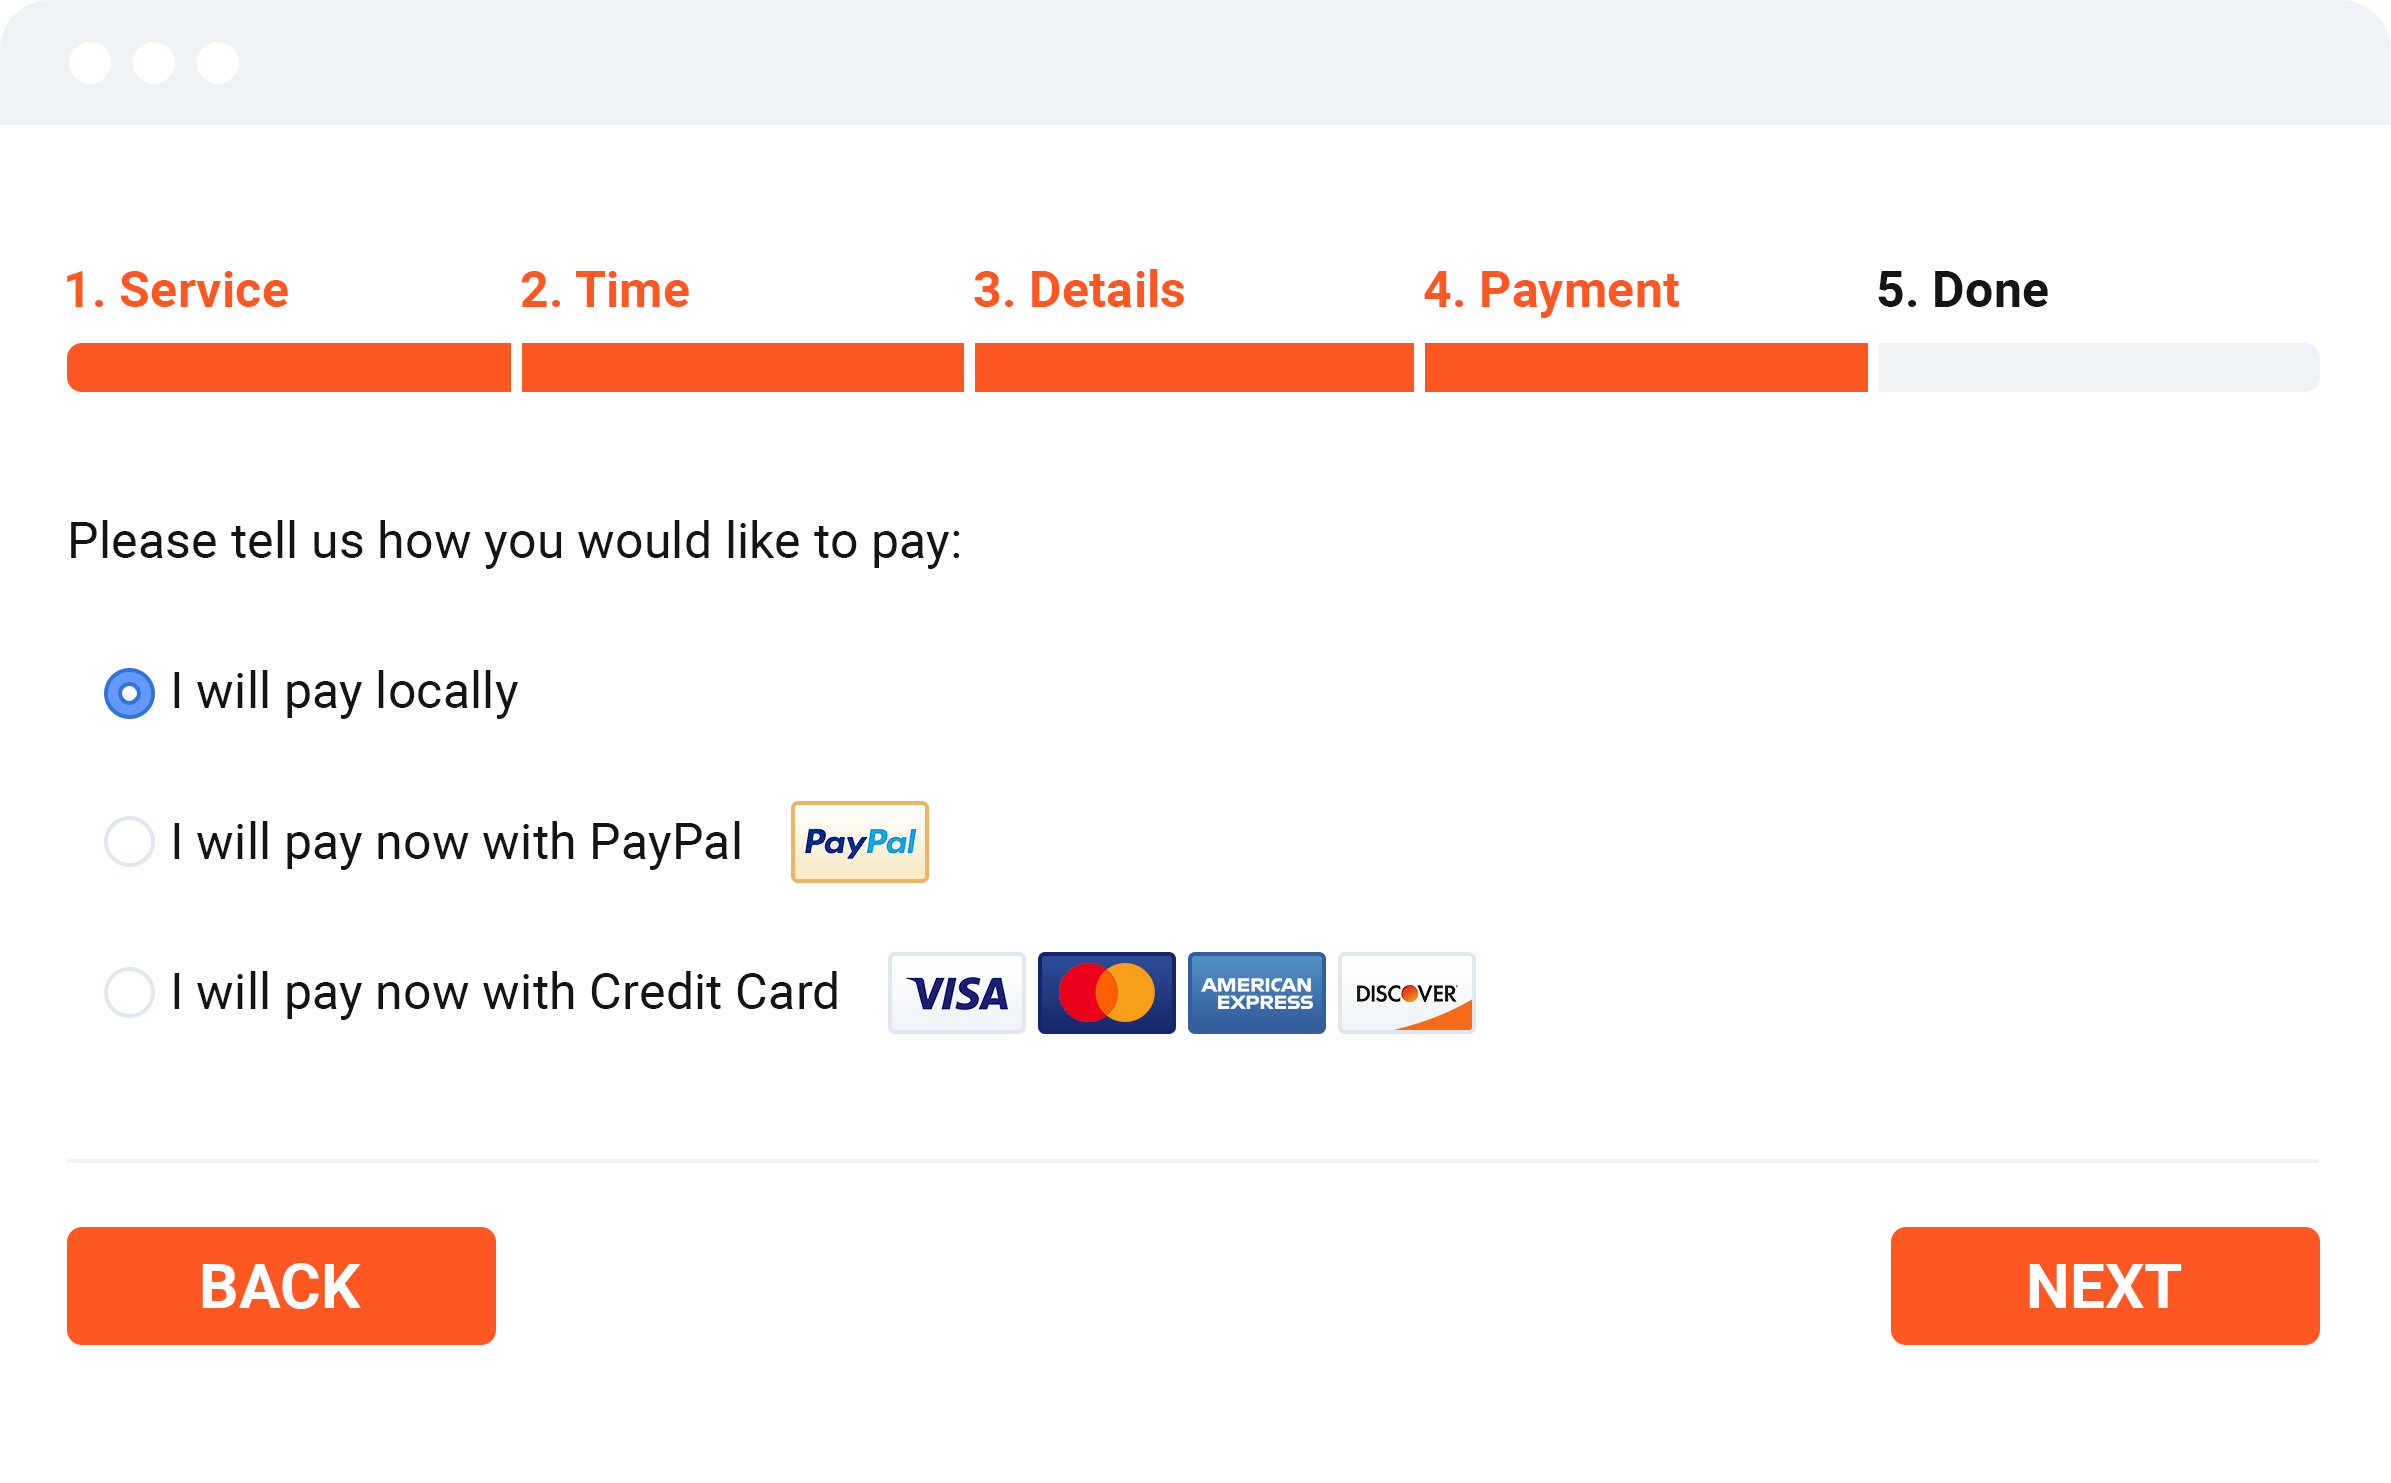Viewport: 2391px width, 1483px height.
Task: Go to the 1. Service step
Action: [177, 290]
